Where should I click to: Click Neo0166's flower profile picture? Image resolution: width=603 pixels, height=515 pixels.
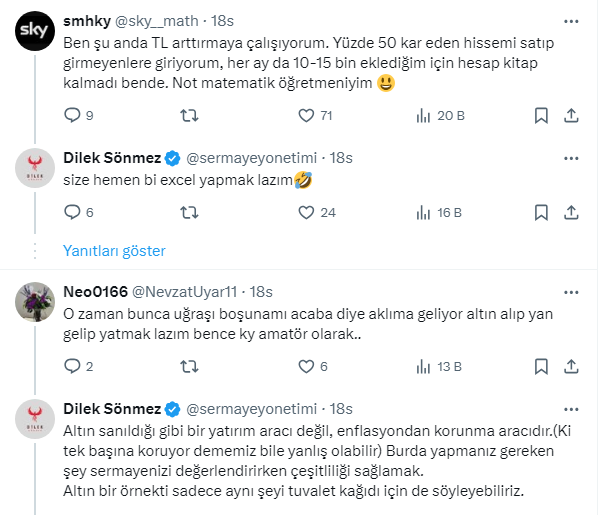[35, 303]
